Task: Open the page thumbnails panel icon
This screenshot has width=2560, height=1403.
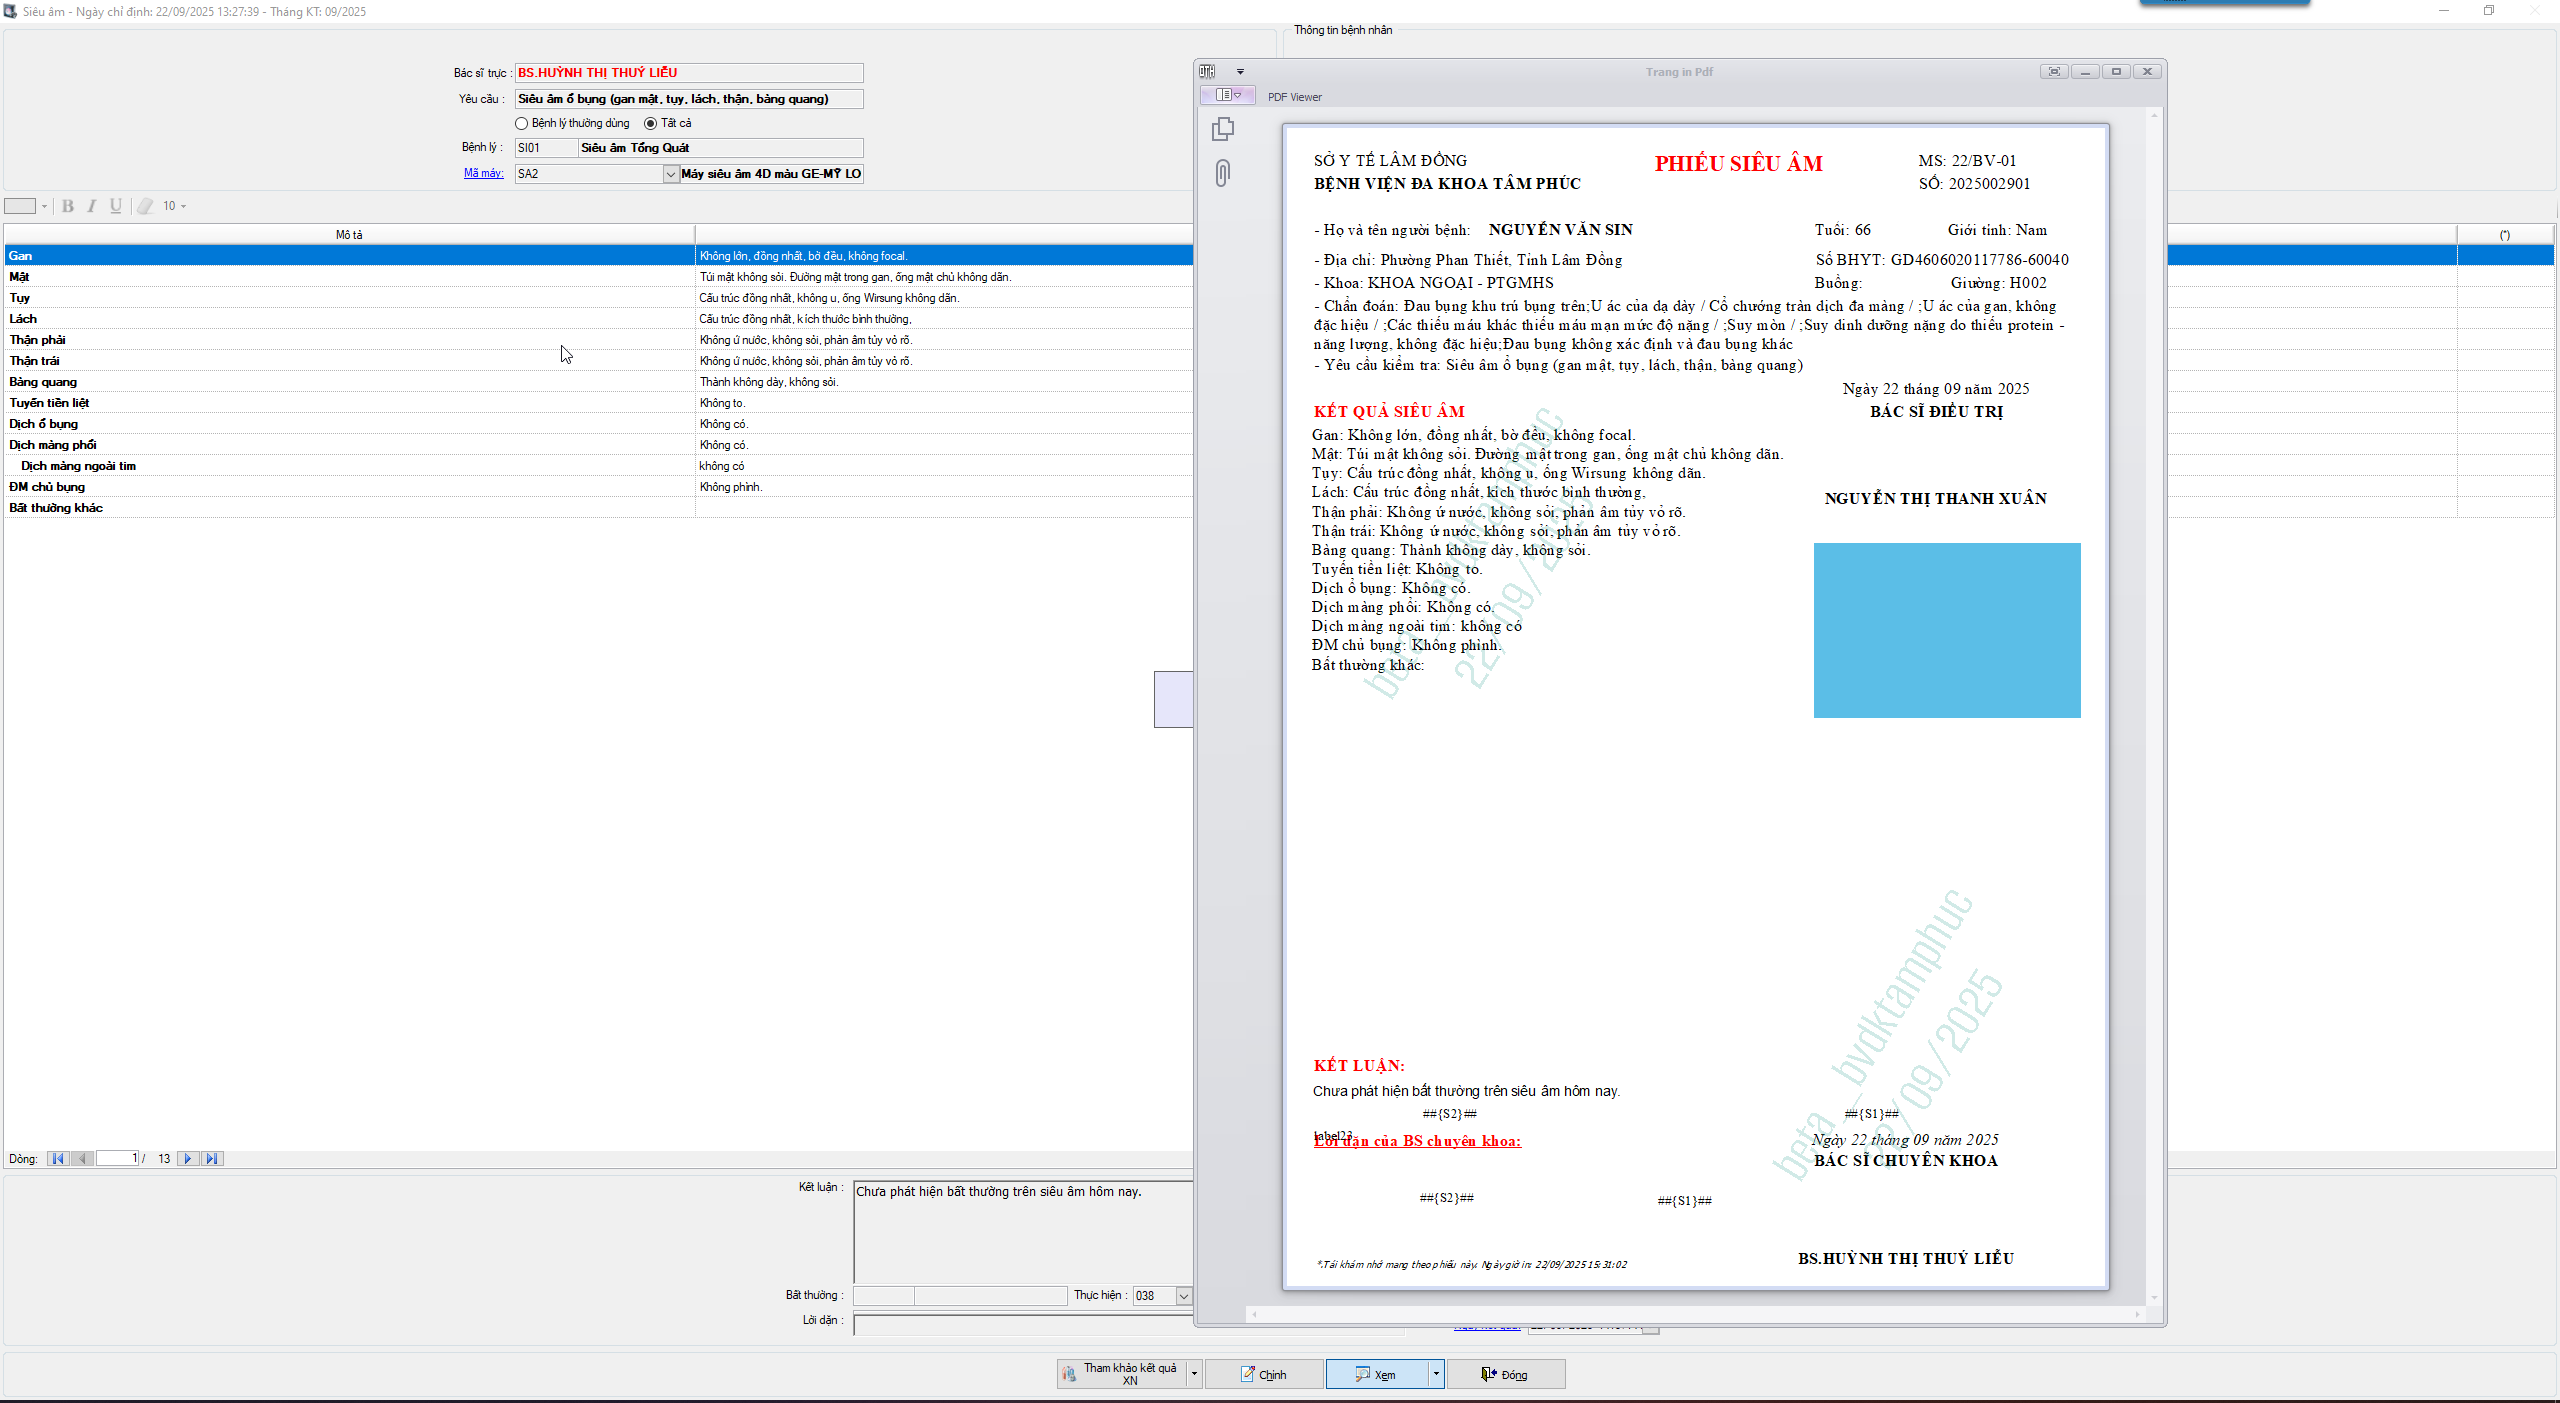Action: [1222, 129]
